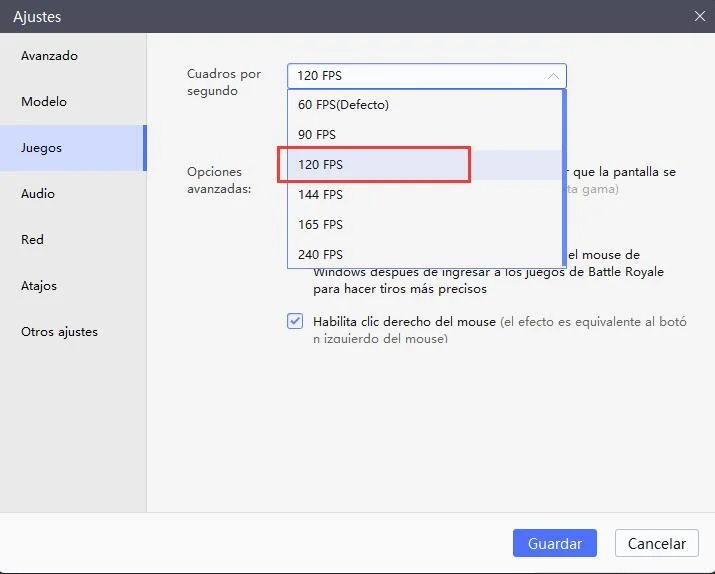Switch to the Modelo section
This screenshot has height=574, width=715.
click(x=73, y=102)
